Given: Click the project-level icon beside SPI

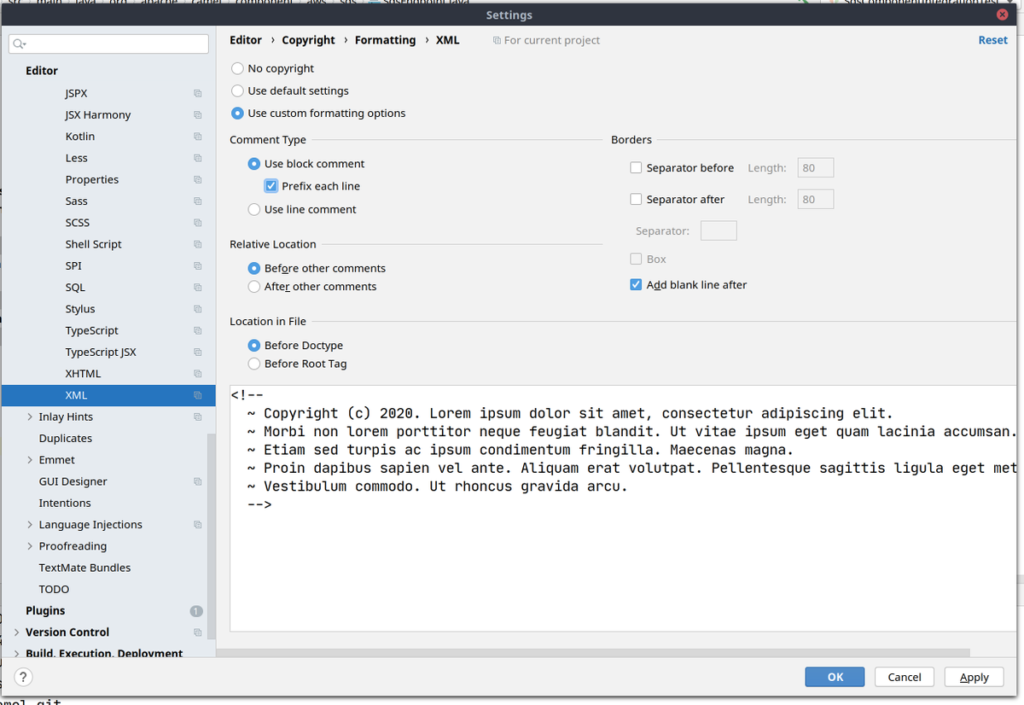Looking at the screenshot, I should click(198, 266).
